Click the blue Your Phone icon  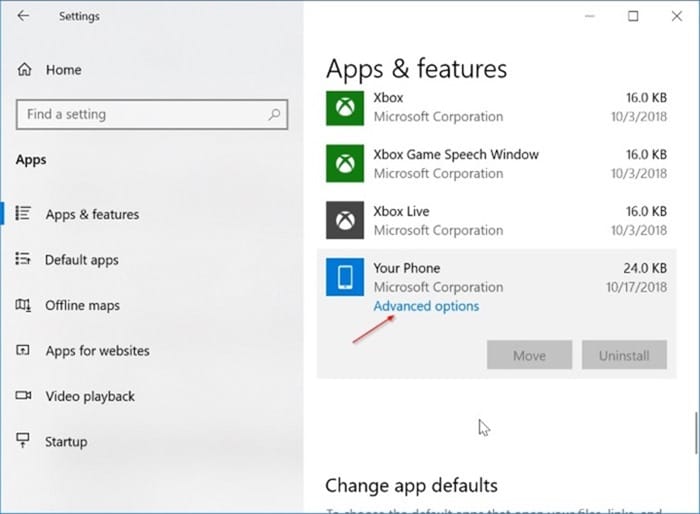pyautogui.click(x=345, y=277)
